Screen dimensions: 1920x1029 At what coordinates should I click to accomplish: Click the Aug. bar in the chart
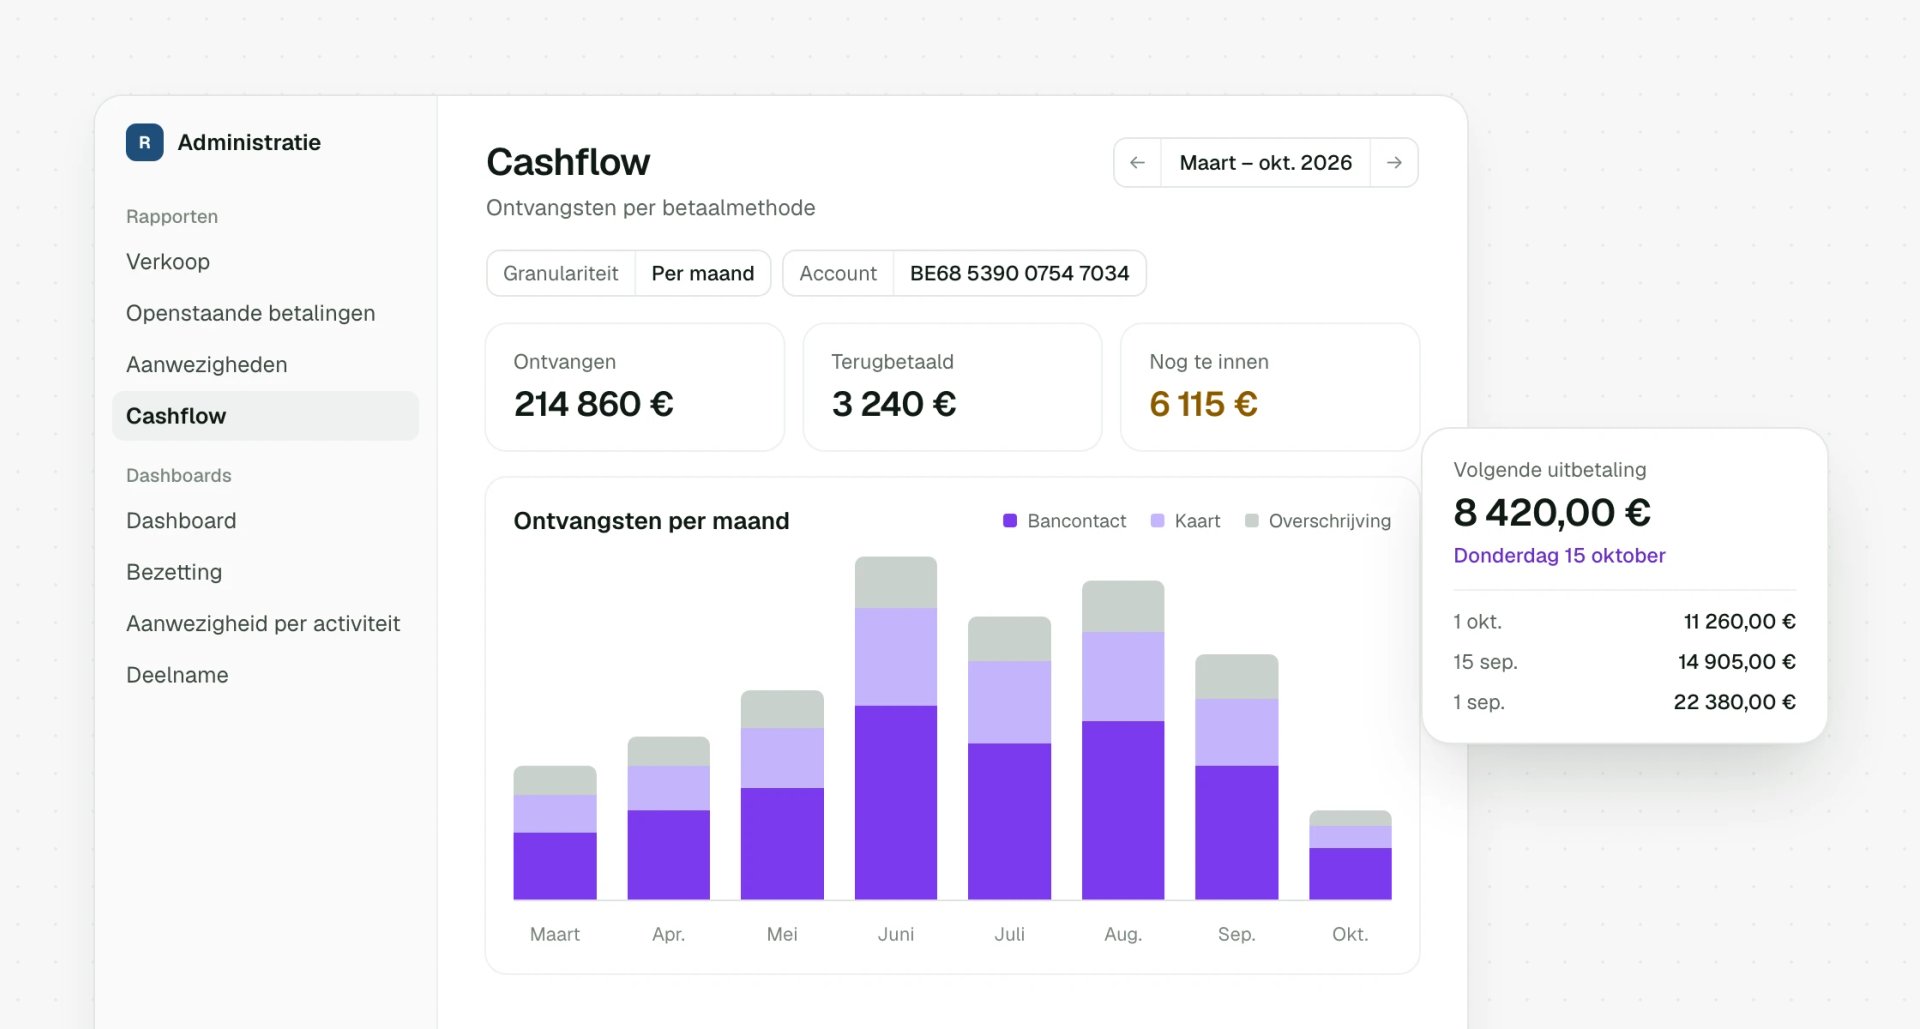(1123, 740)
